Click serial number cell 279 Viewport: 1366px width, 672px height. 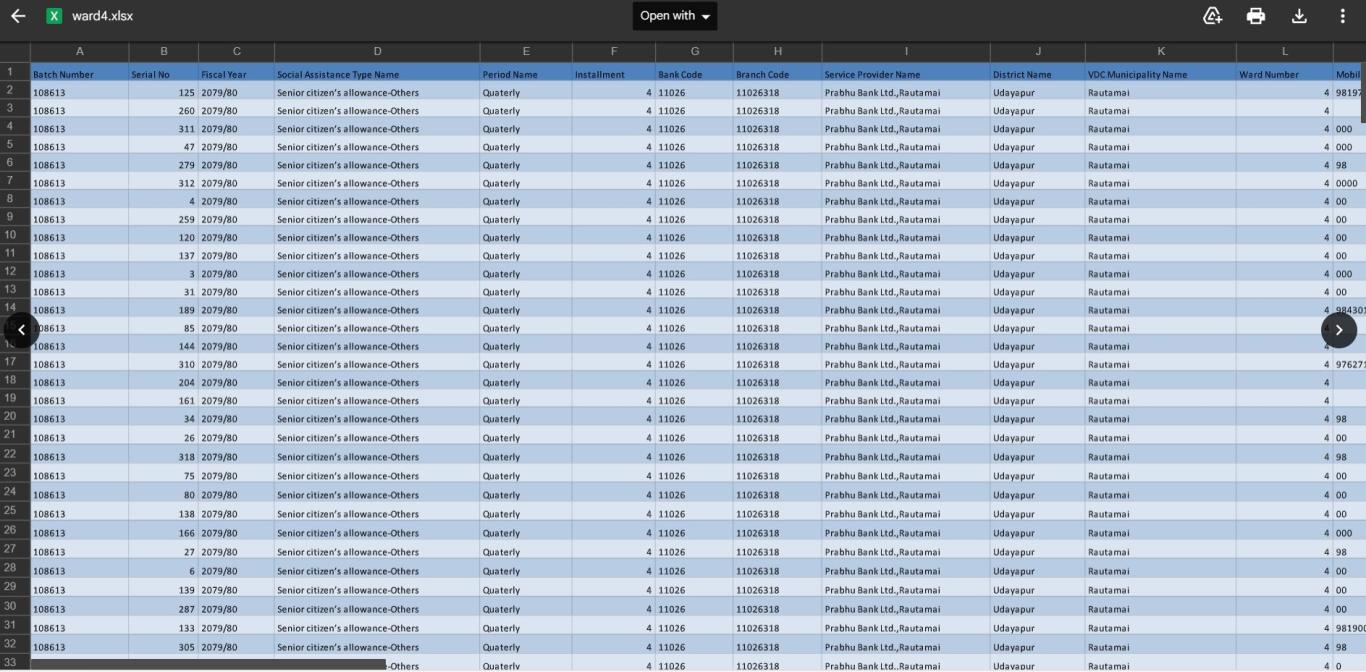(163, 165)
